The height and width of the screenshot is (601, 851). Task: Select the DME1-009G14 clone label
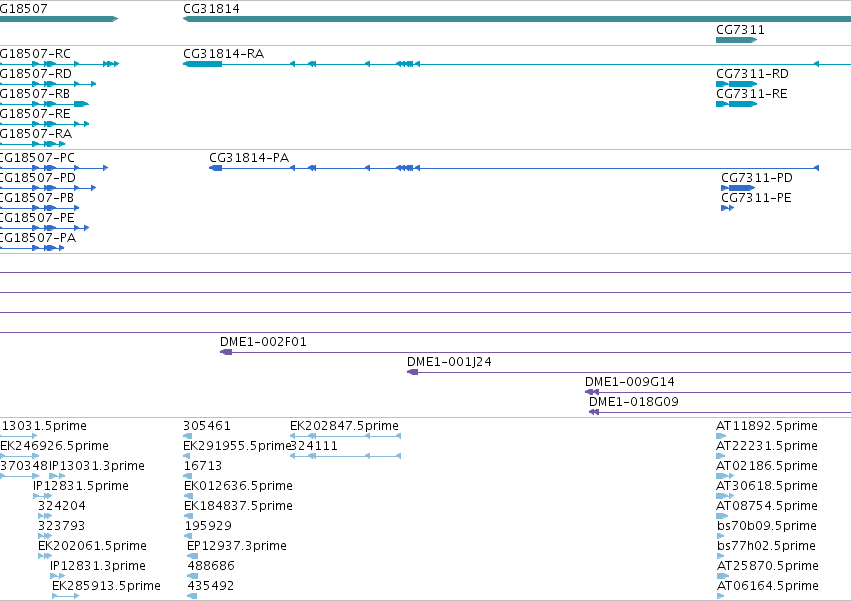point(630,382)
